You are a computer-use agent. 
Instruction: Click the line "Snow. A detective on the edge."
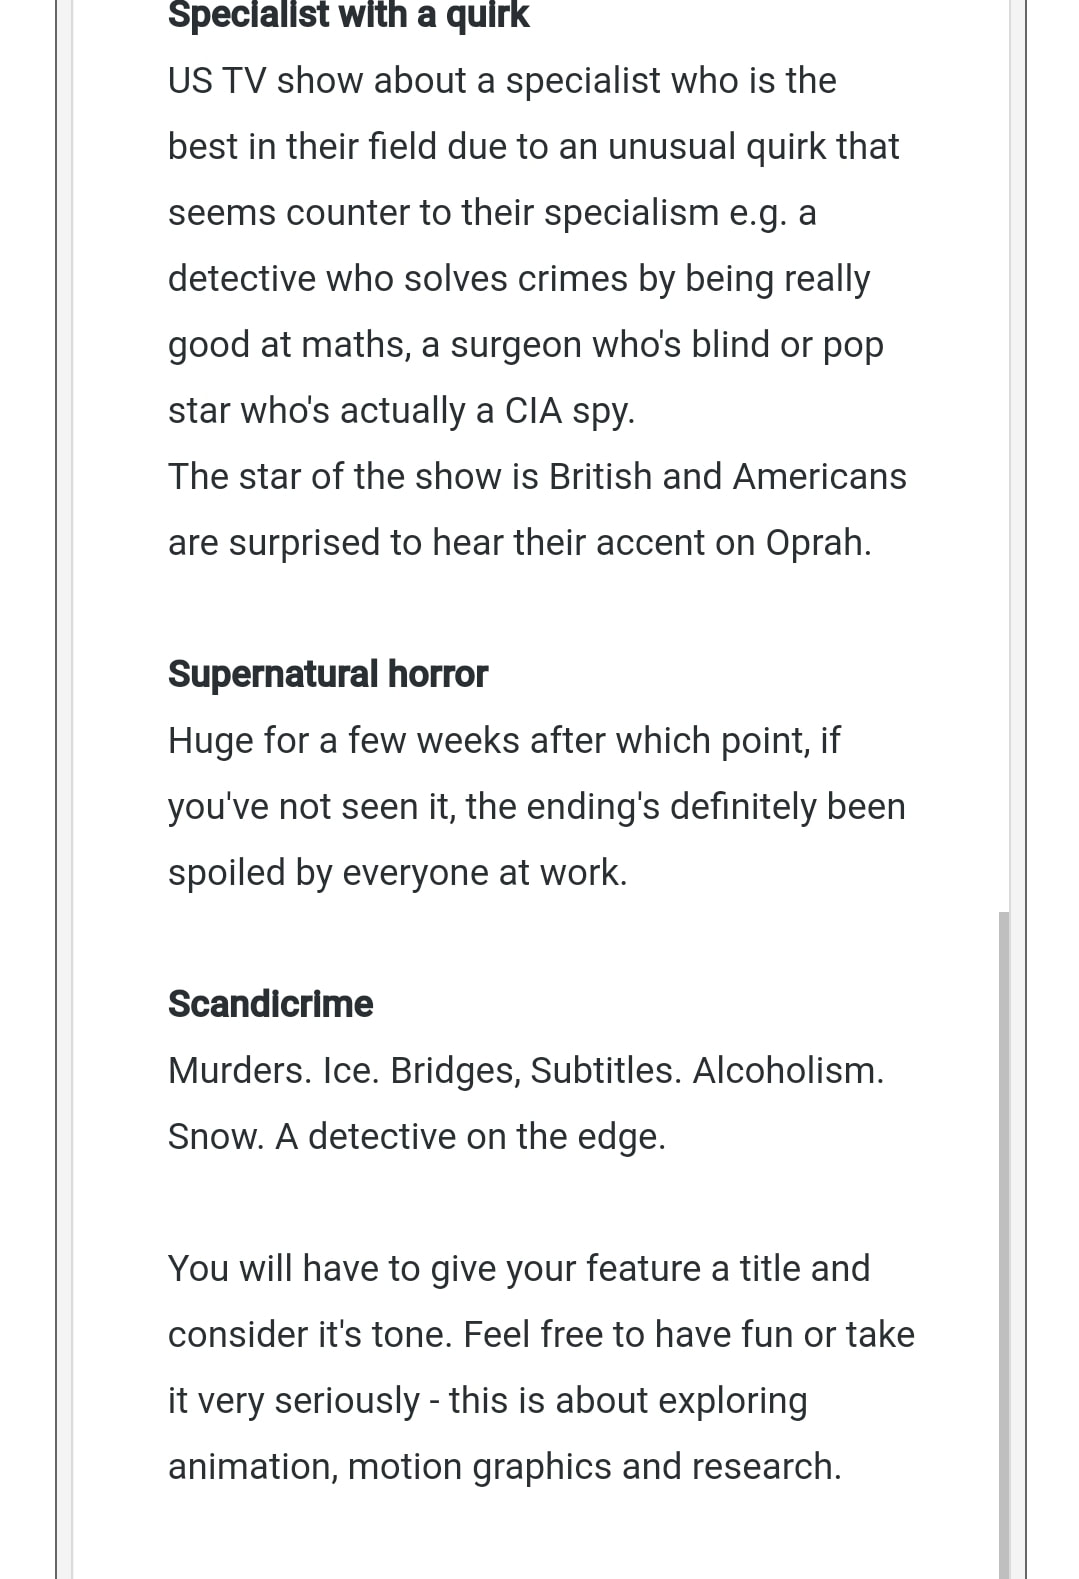(416, 1137)
